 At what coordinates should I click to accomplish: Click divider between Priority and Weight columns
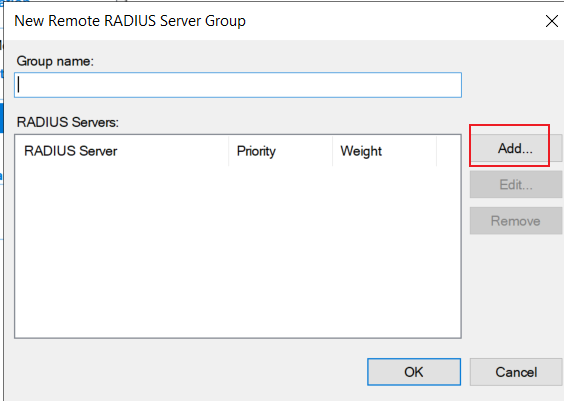pyautogui.click(x=332, y=151)
